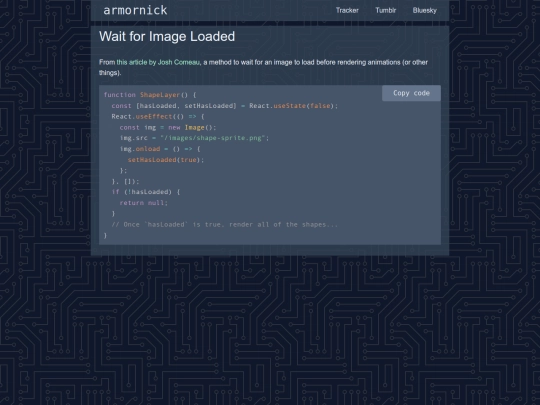This screenshot has width=540, height=405.
Task: Click the 'img.onload = () => {' line
Action: [x=160, y=149]
